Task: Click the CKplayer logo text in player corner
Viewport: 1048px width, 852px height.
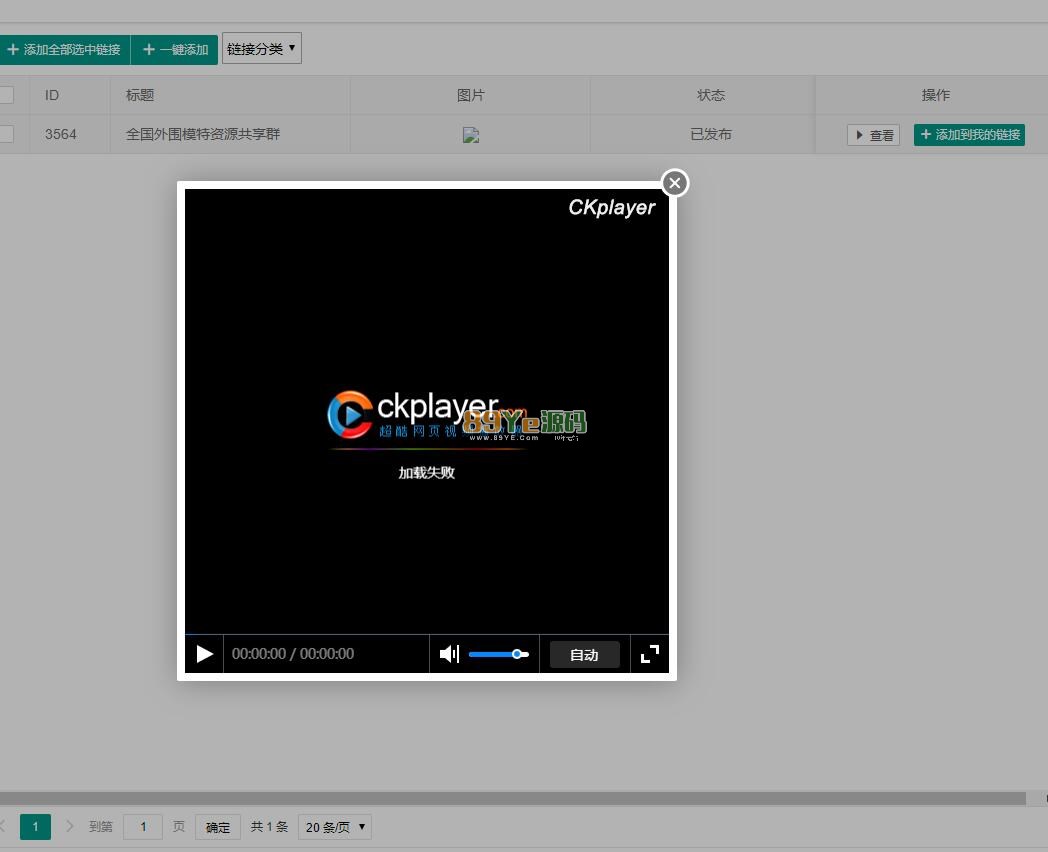Action: pos(612,208)
